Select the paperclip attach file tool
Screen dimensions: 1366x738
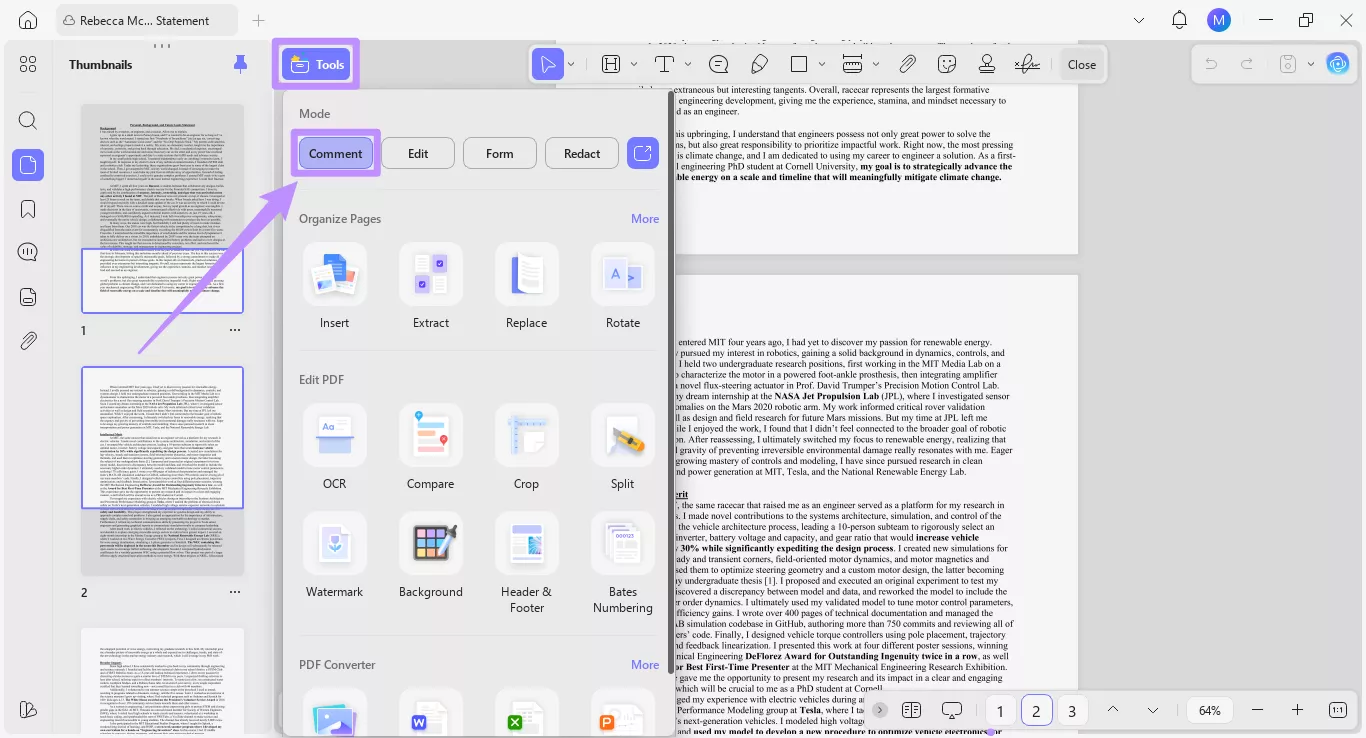(907, 64)
